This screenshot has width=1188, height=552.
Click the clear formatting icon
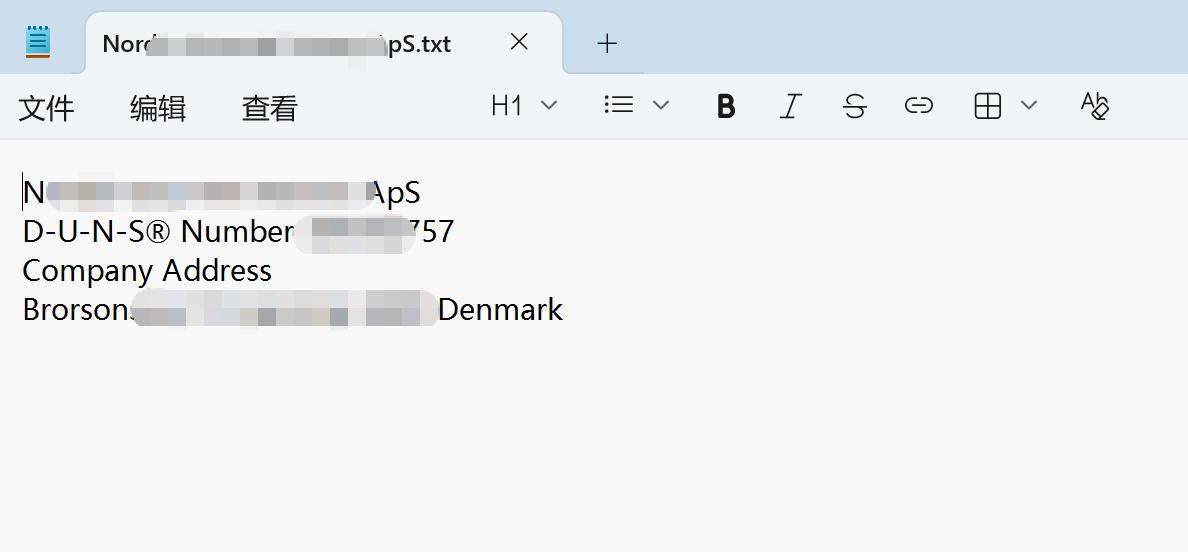tap(1095, 106)
